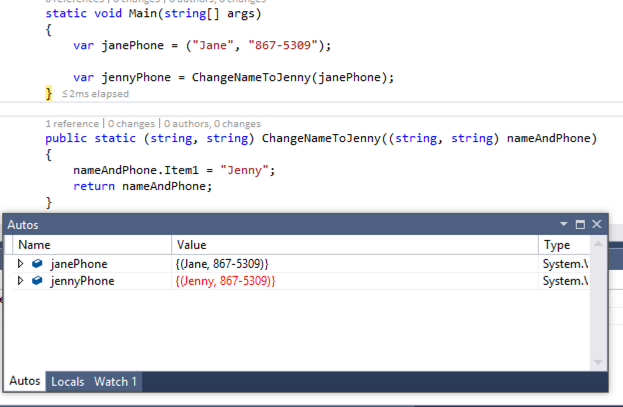This screenshot has width=623, height=407.
Task: Select the Autos tab
Action: (25, 381)
